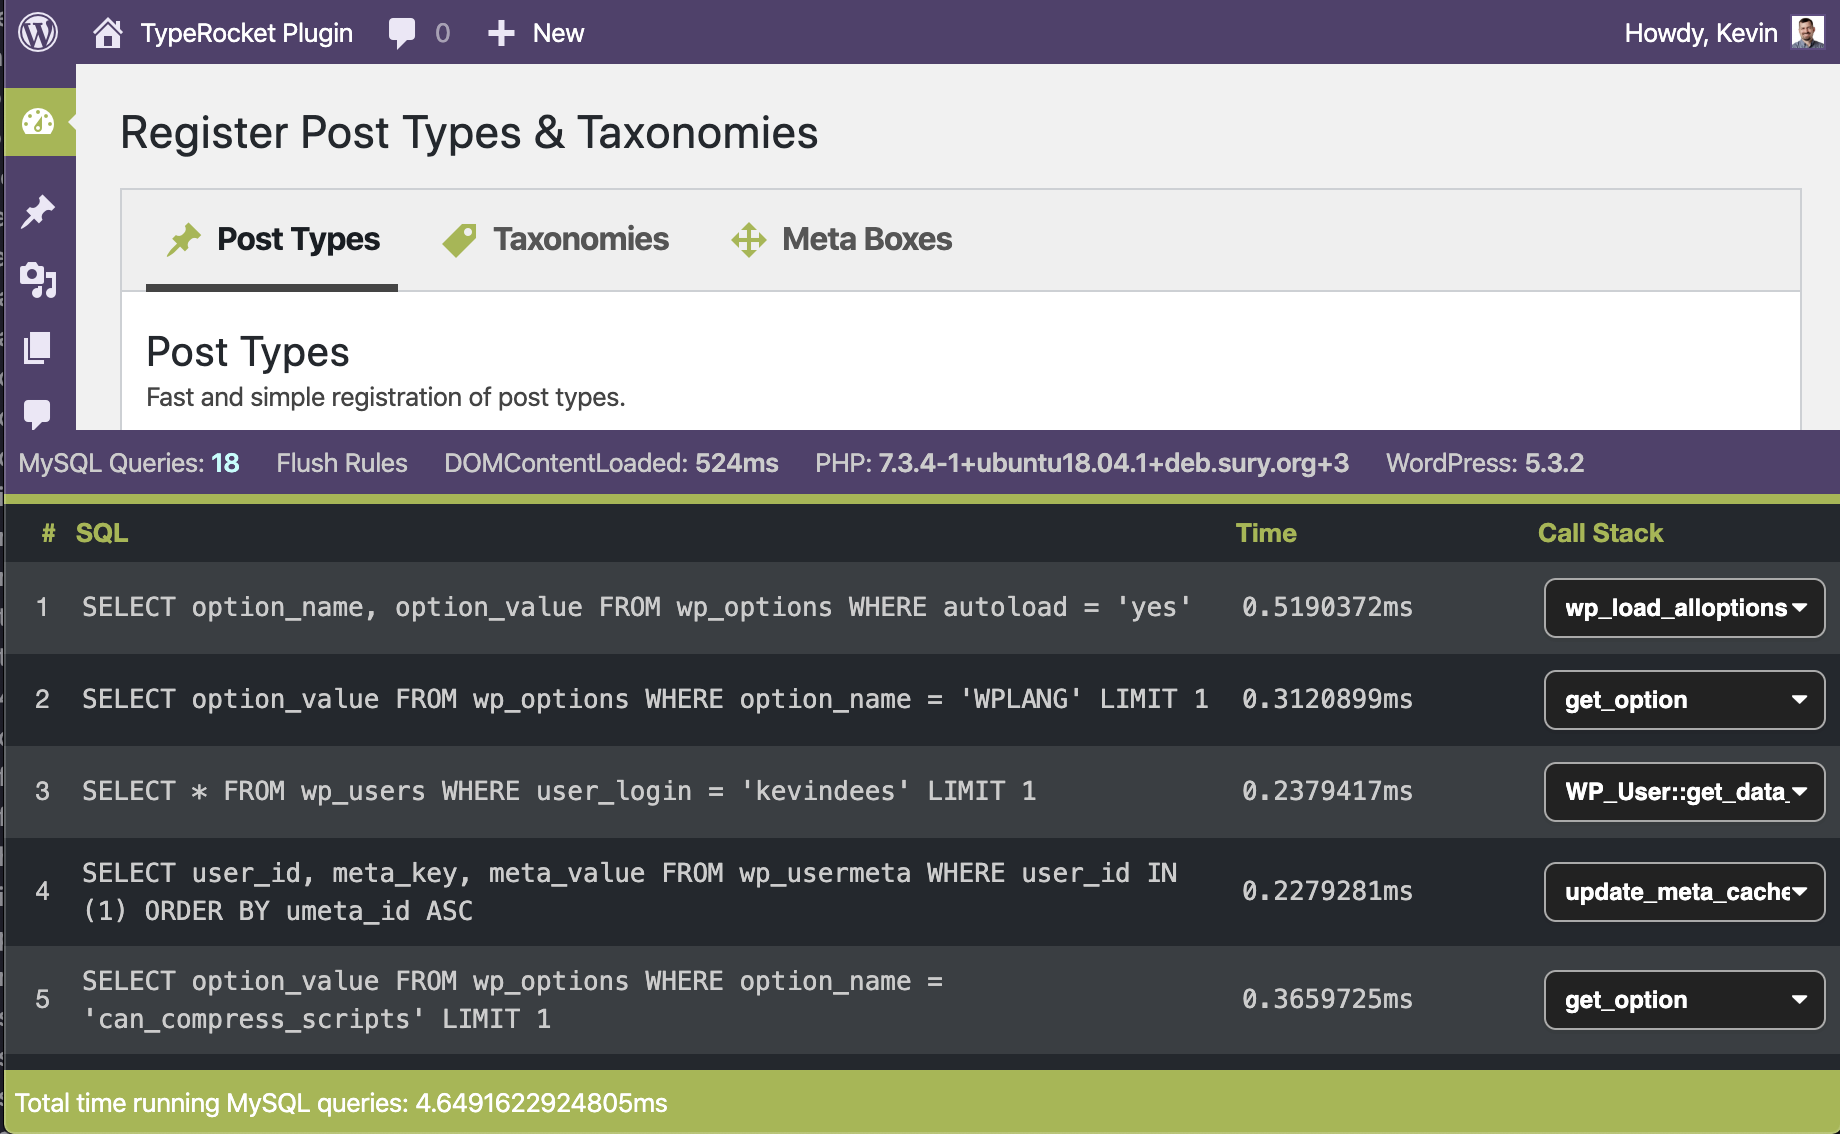Switch to the Meta Boxes tab
The height and width of the screenshot is (1134, 1840).
(x=841, y=240)
